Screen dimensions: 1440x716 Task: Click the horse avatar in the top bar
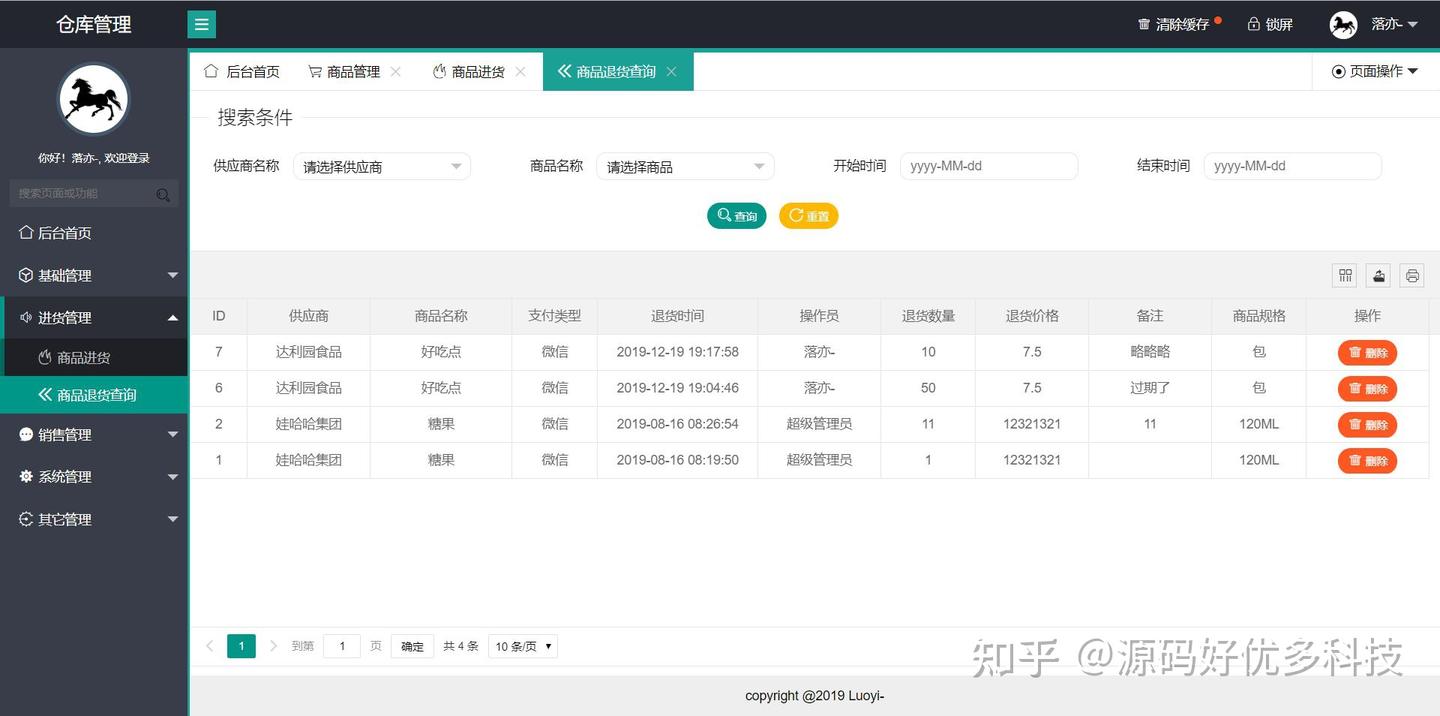[x=1343, y=23]
